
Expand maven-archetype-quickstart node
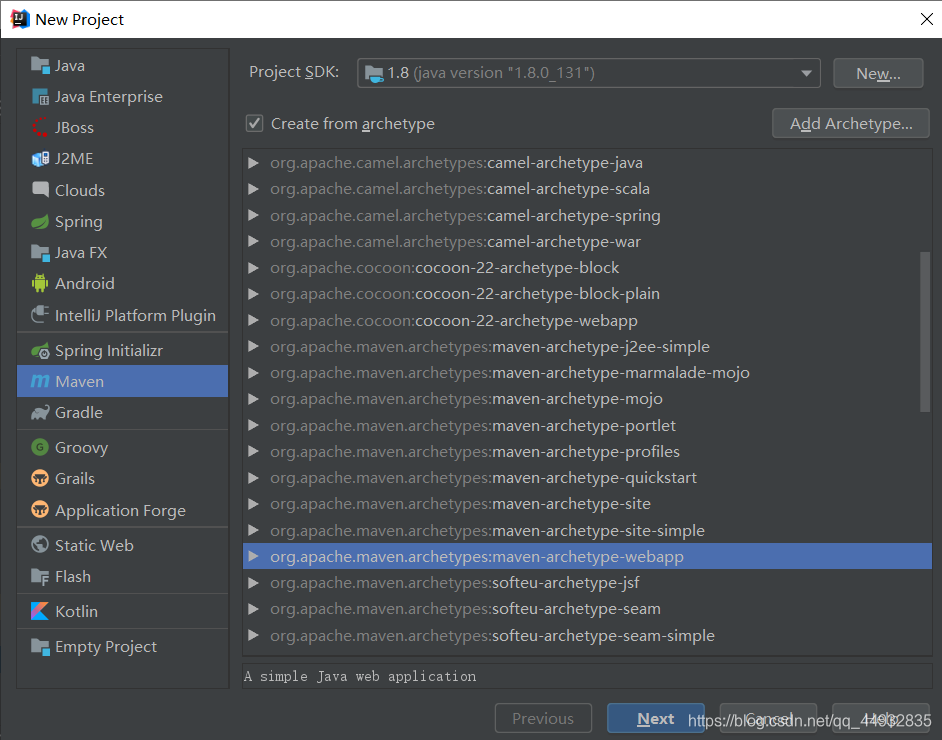[254, 478]
